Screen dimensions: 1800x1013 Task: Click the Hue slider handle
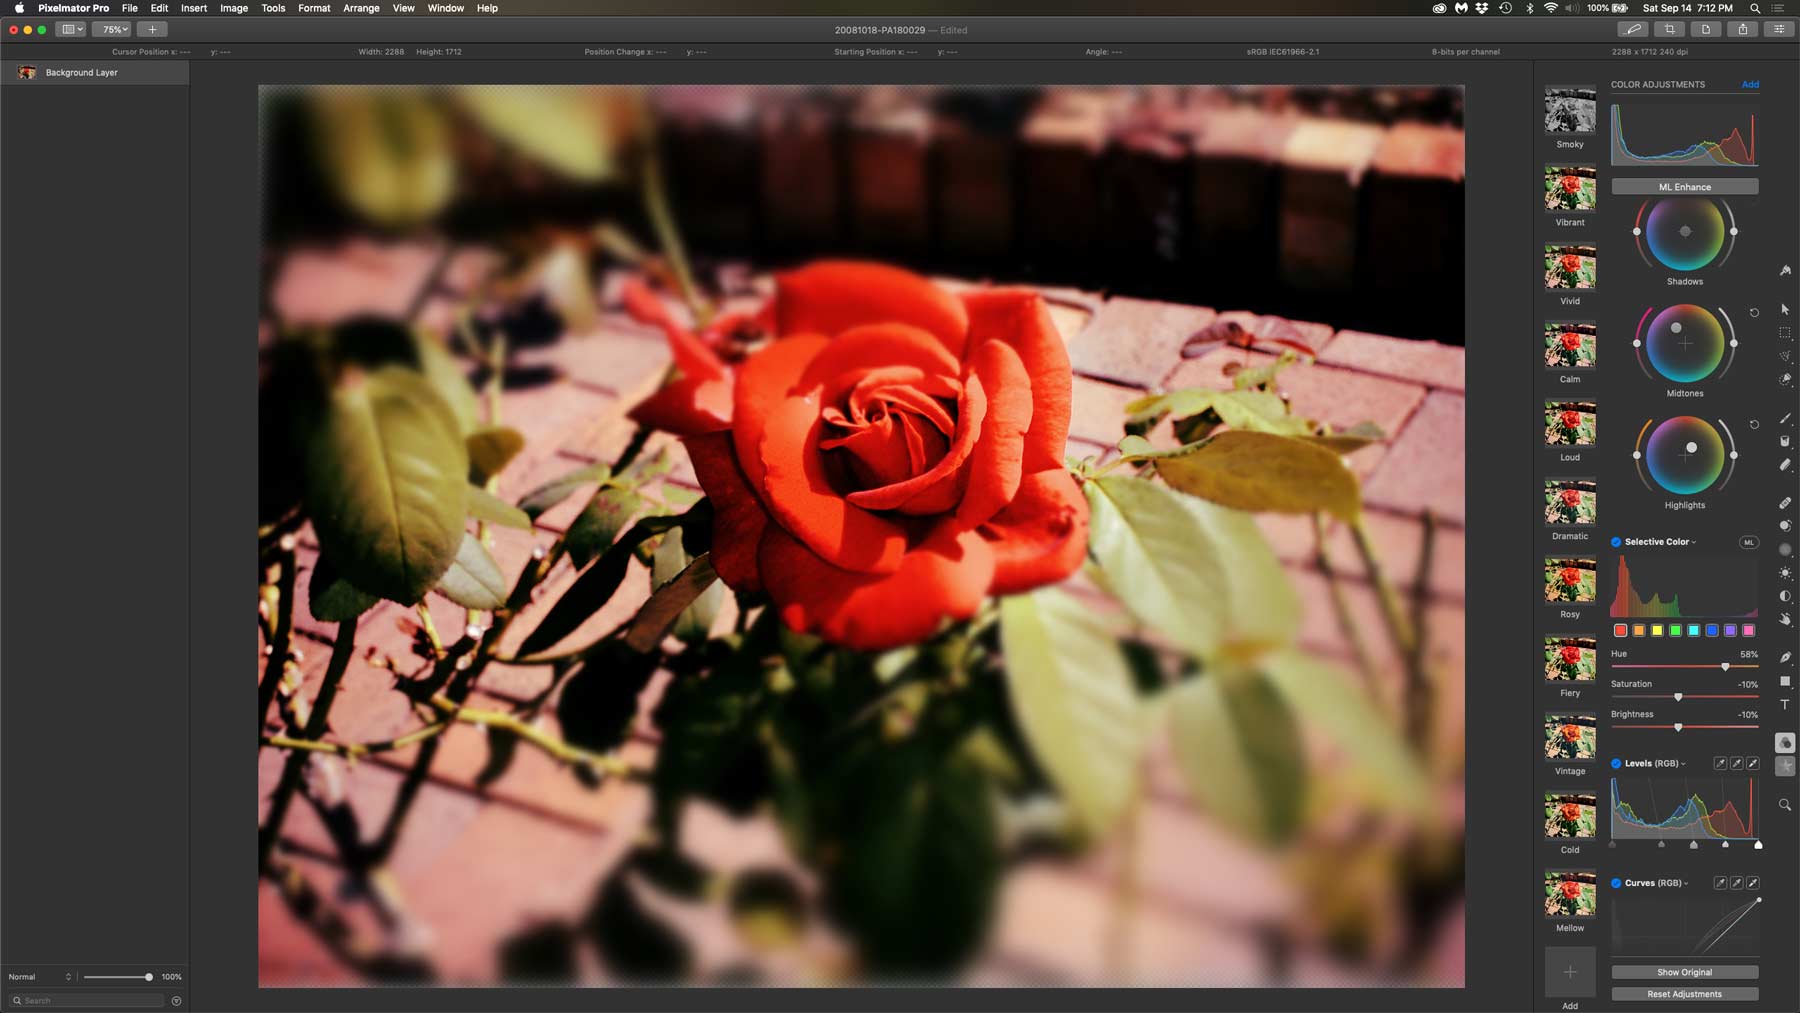tap(1725, 666)
